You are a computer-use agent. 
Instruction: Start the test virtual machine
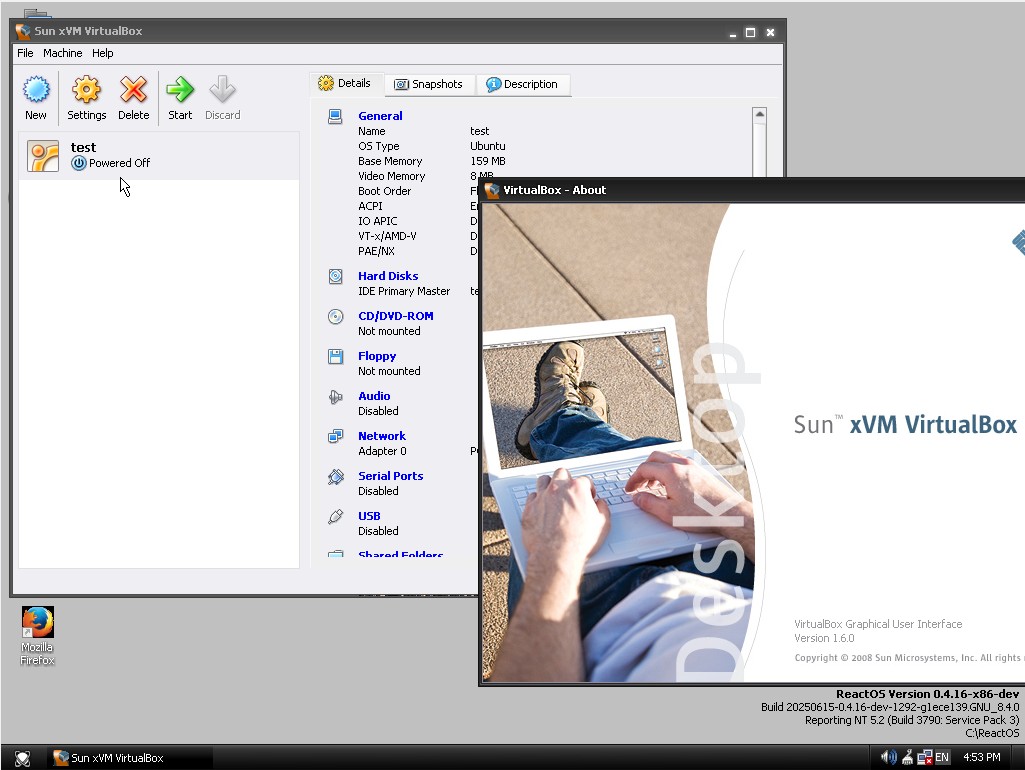[x=180, y=98]
